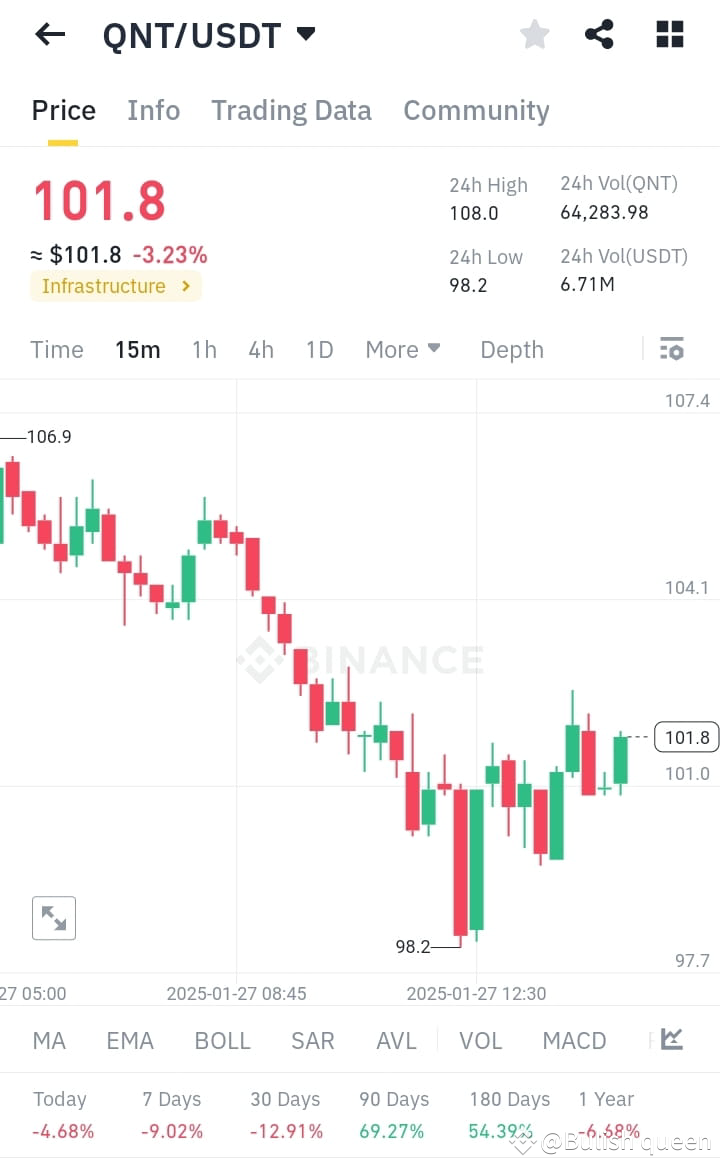Favorite QNT/USDT using the star icon
This screenshot has width=720, height=1164.
point(534,34)
